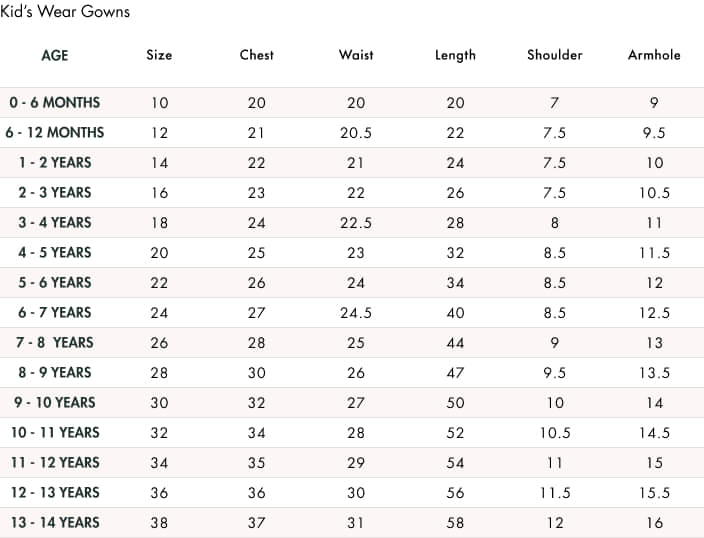Click waist value 24.5 for 6 - 7 years
704x538 pixels.
pos(356,313)
